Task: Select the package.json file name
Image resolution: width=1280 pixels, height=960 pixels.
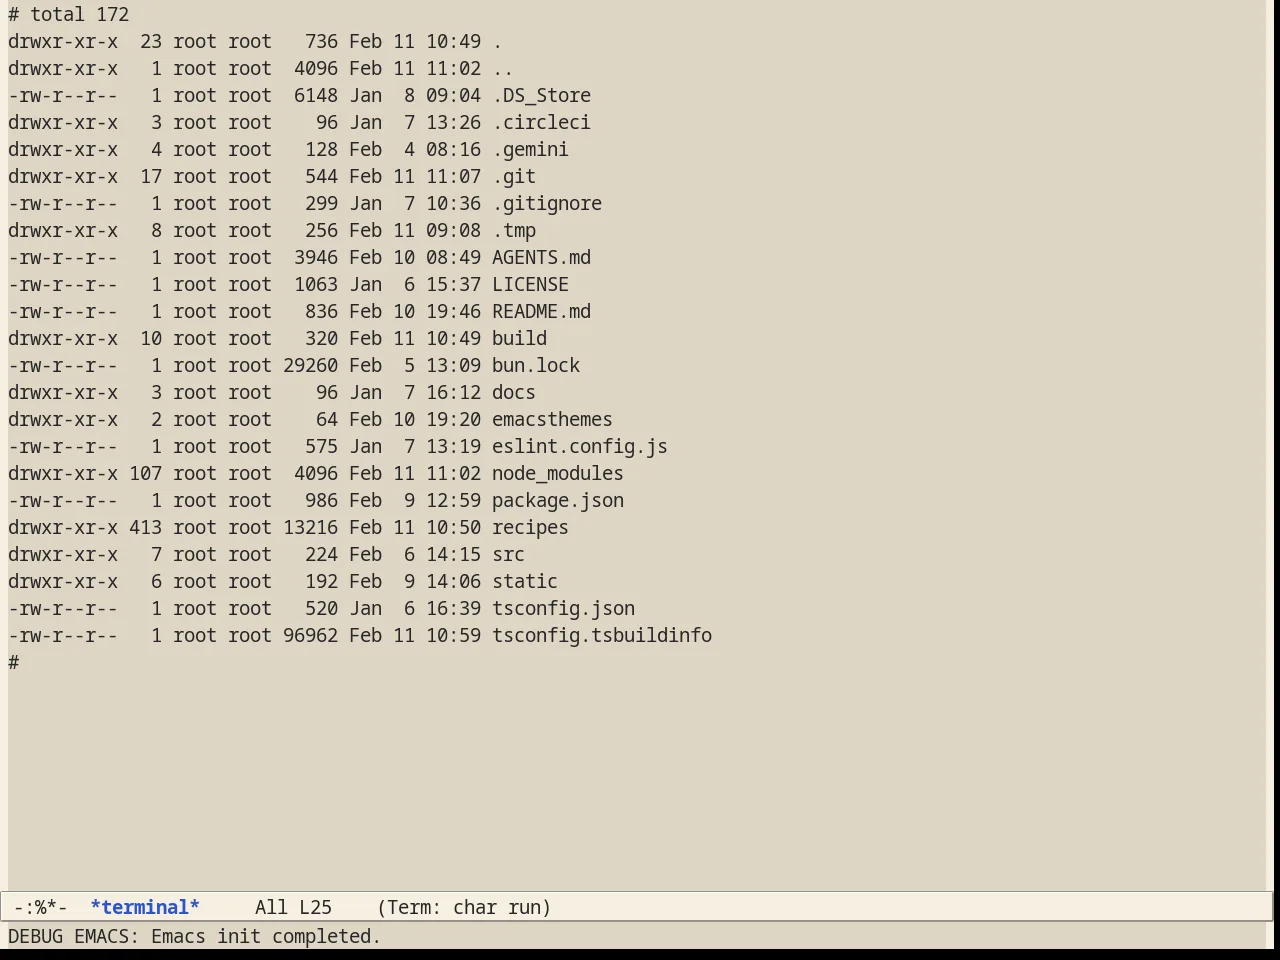Action: tap(558, 500)
